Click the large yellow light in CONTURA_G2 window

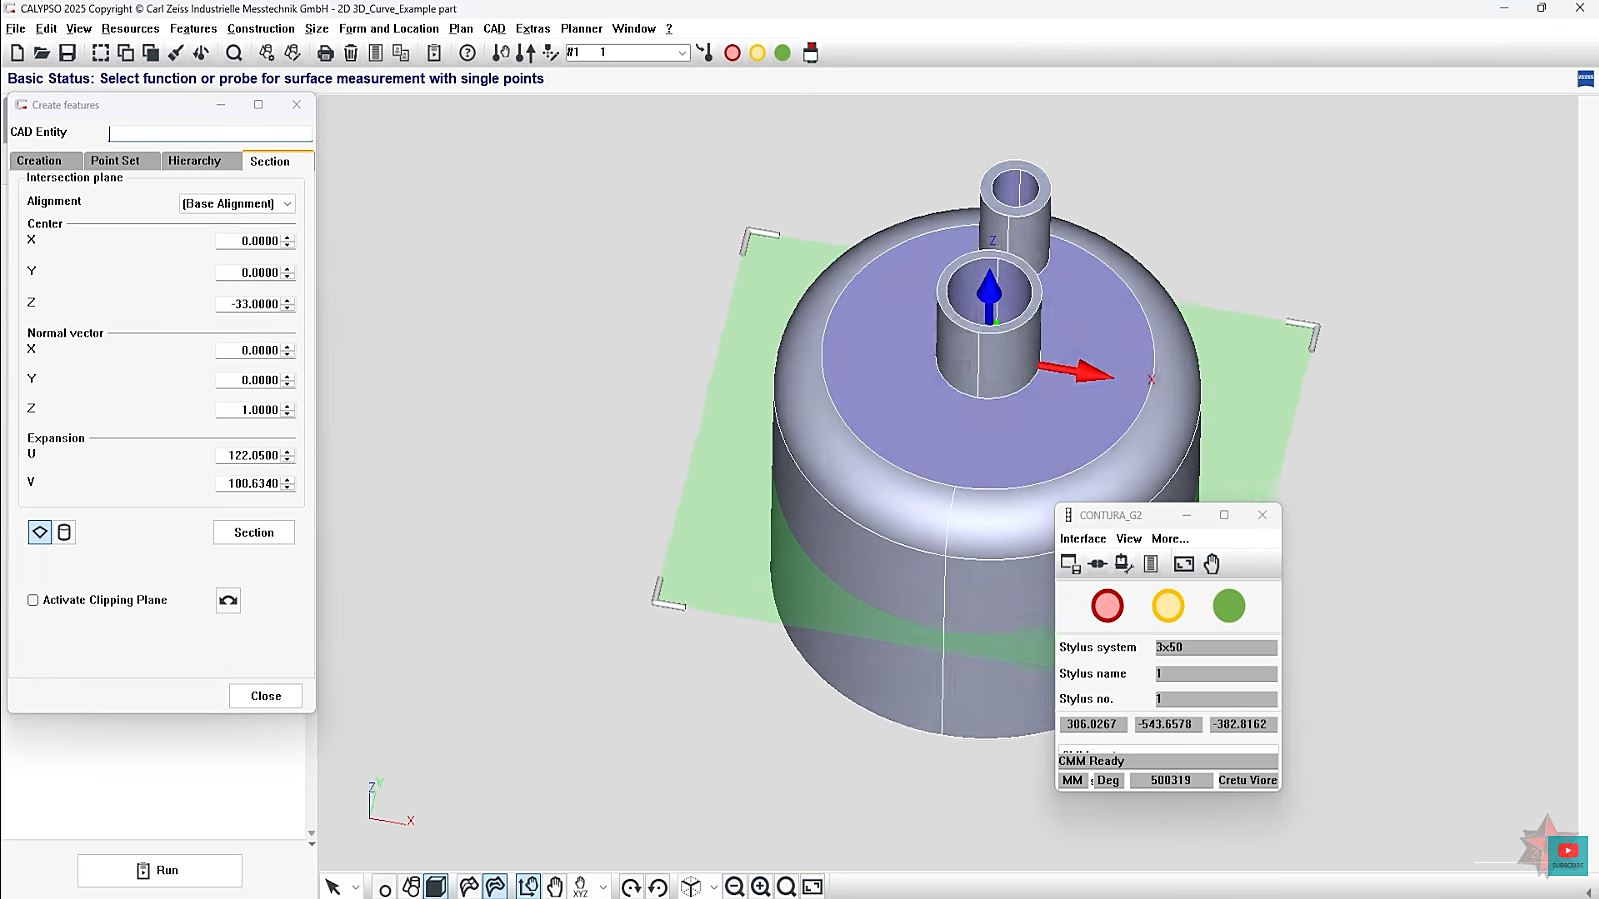(1168, 606)
